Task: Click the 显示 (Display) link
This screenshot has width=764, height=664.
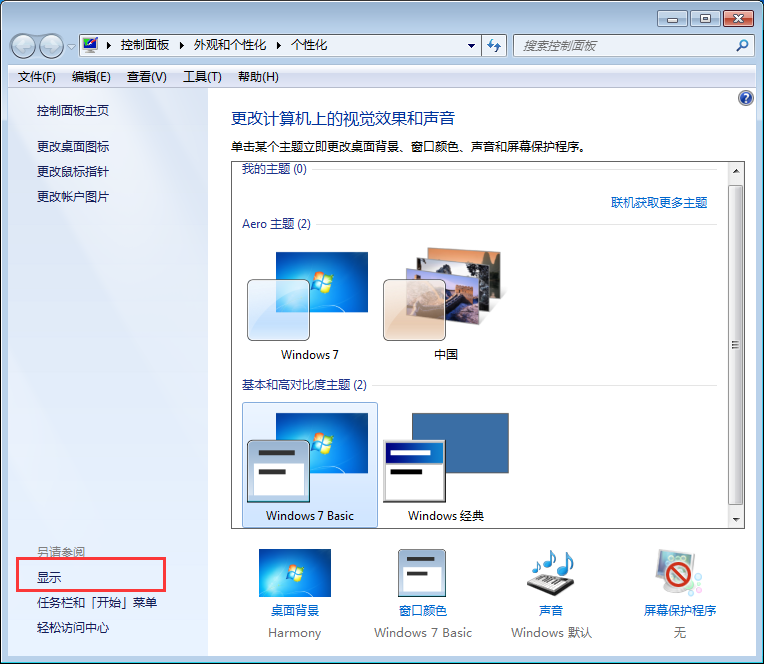Action: (x=49, y=577)
